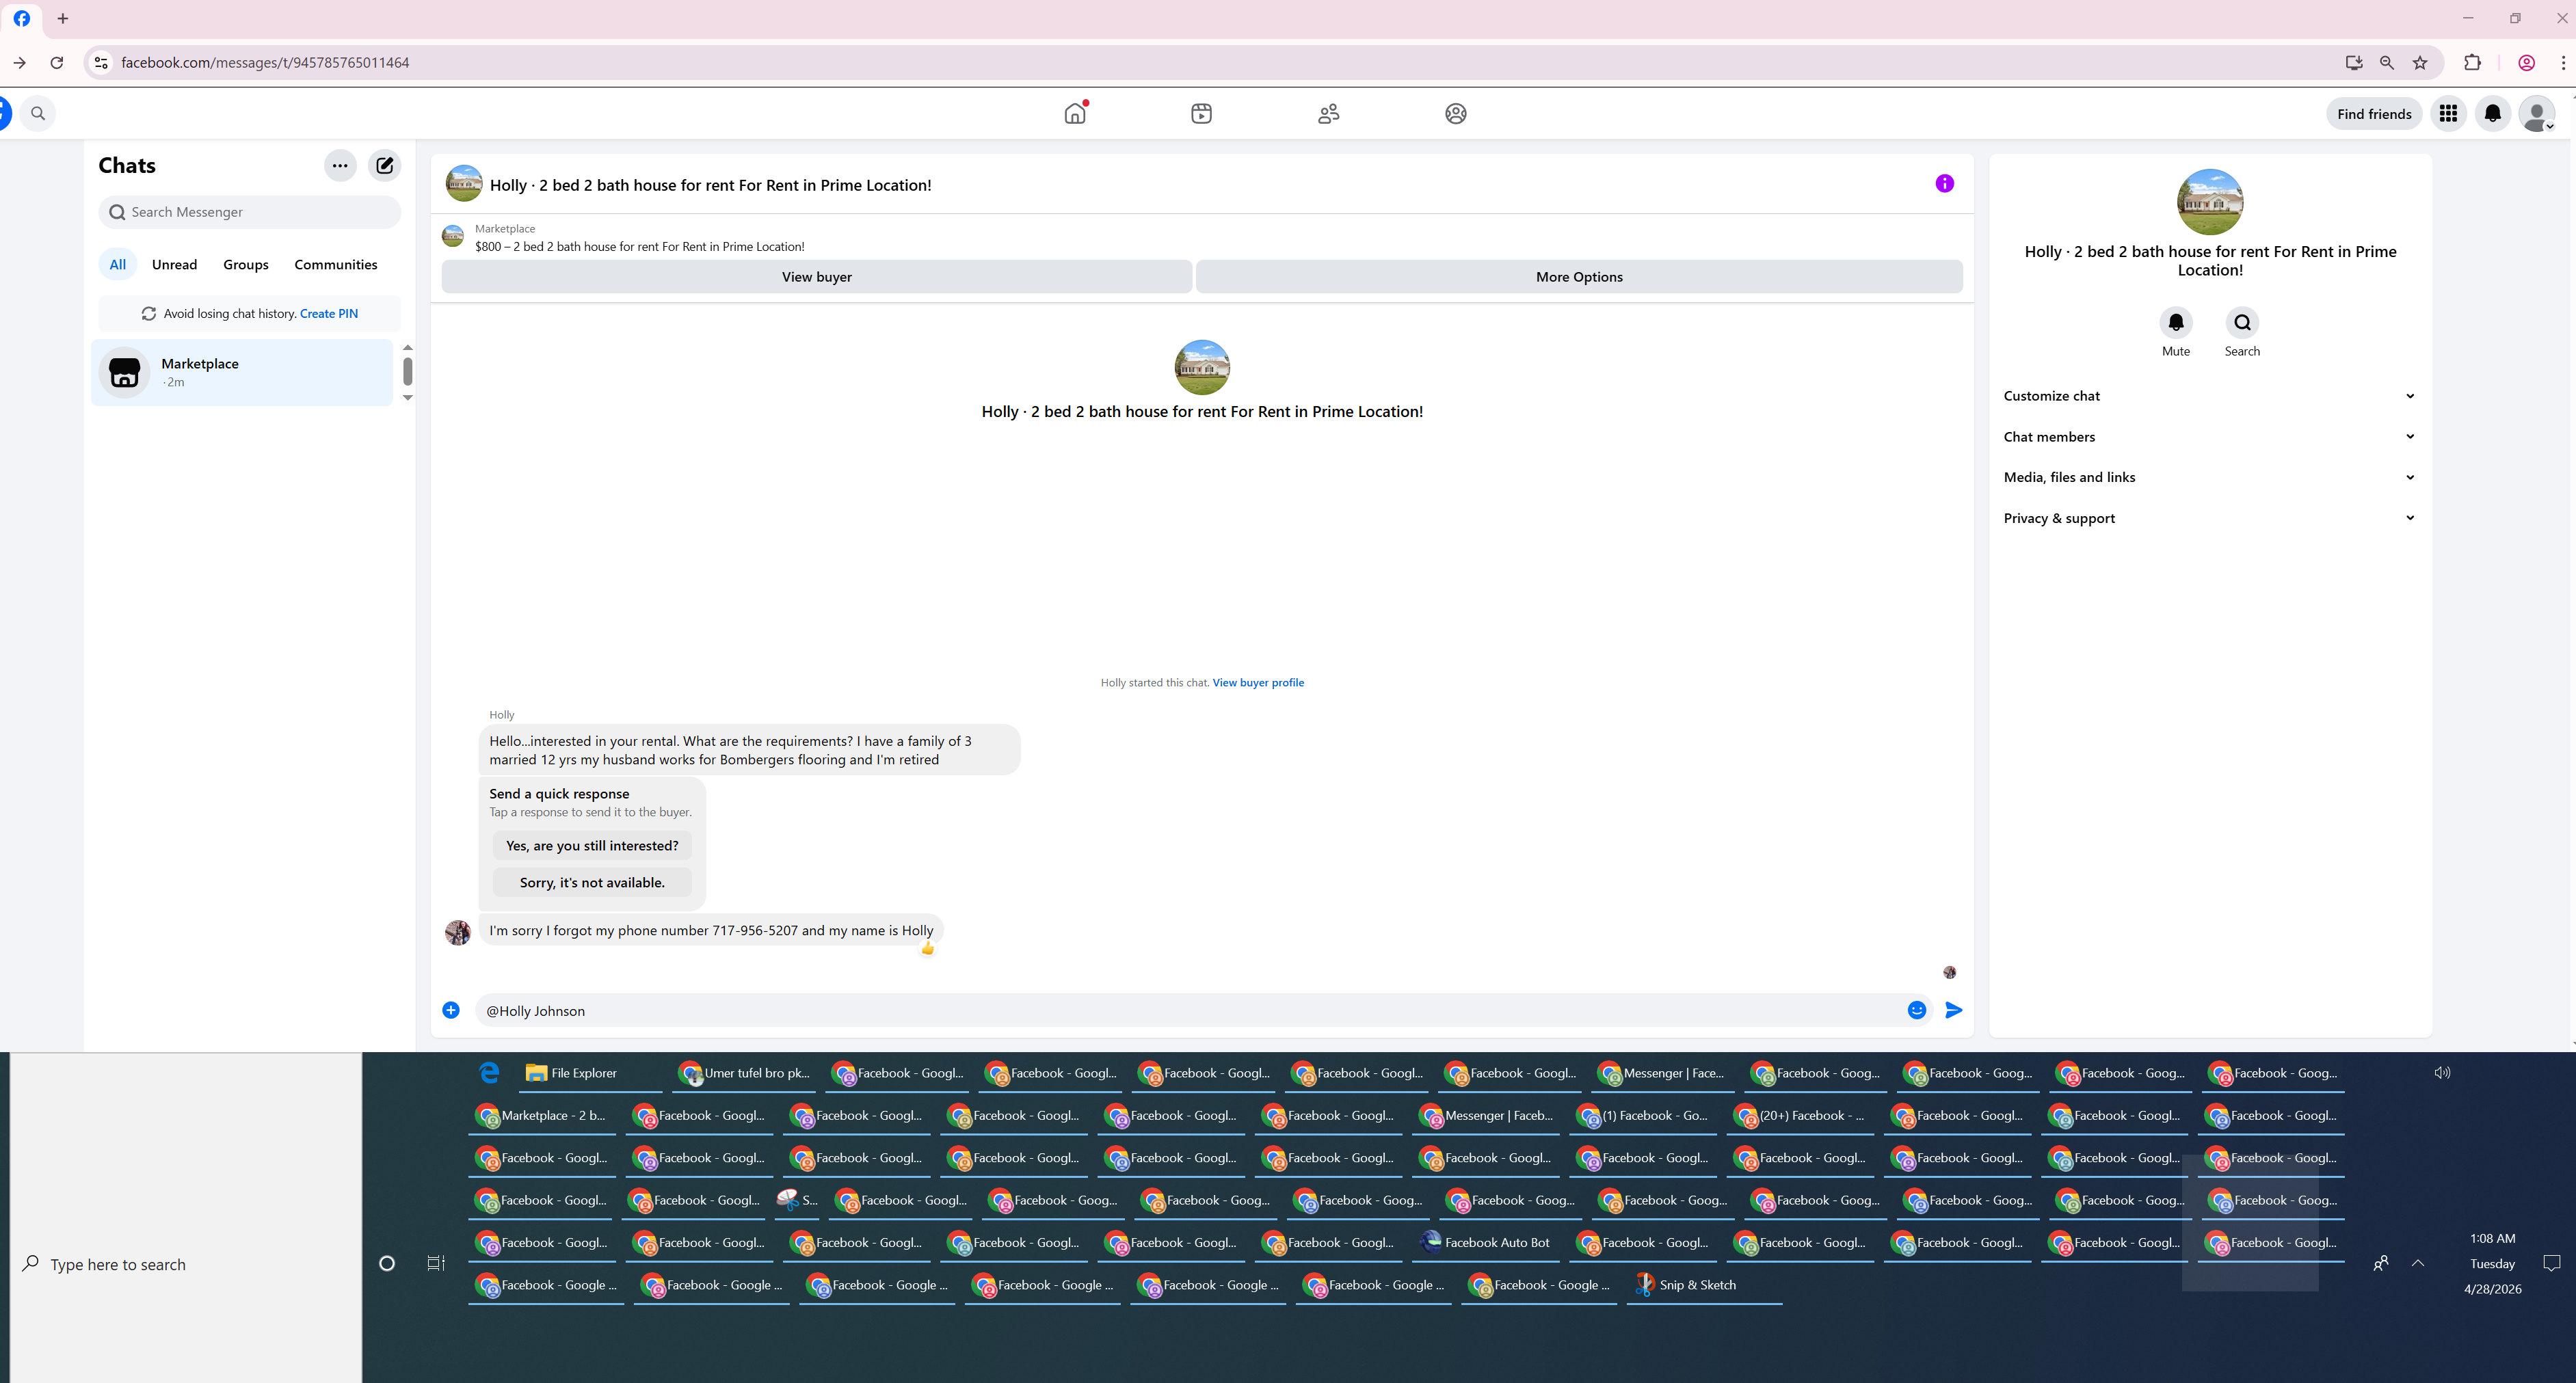Open browser extensions puzzle icon
The height and width of the screenshot is (1383, 2576).
[x=2472, y=63]
